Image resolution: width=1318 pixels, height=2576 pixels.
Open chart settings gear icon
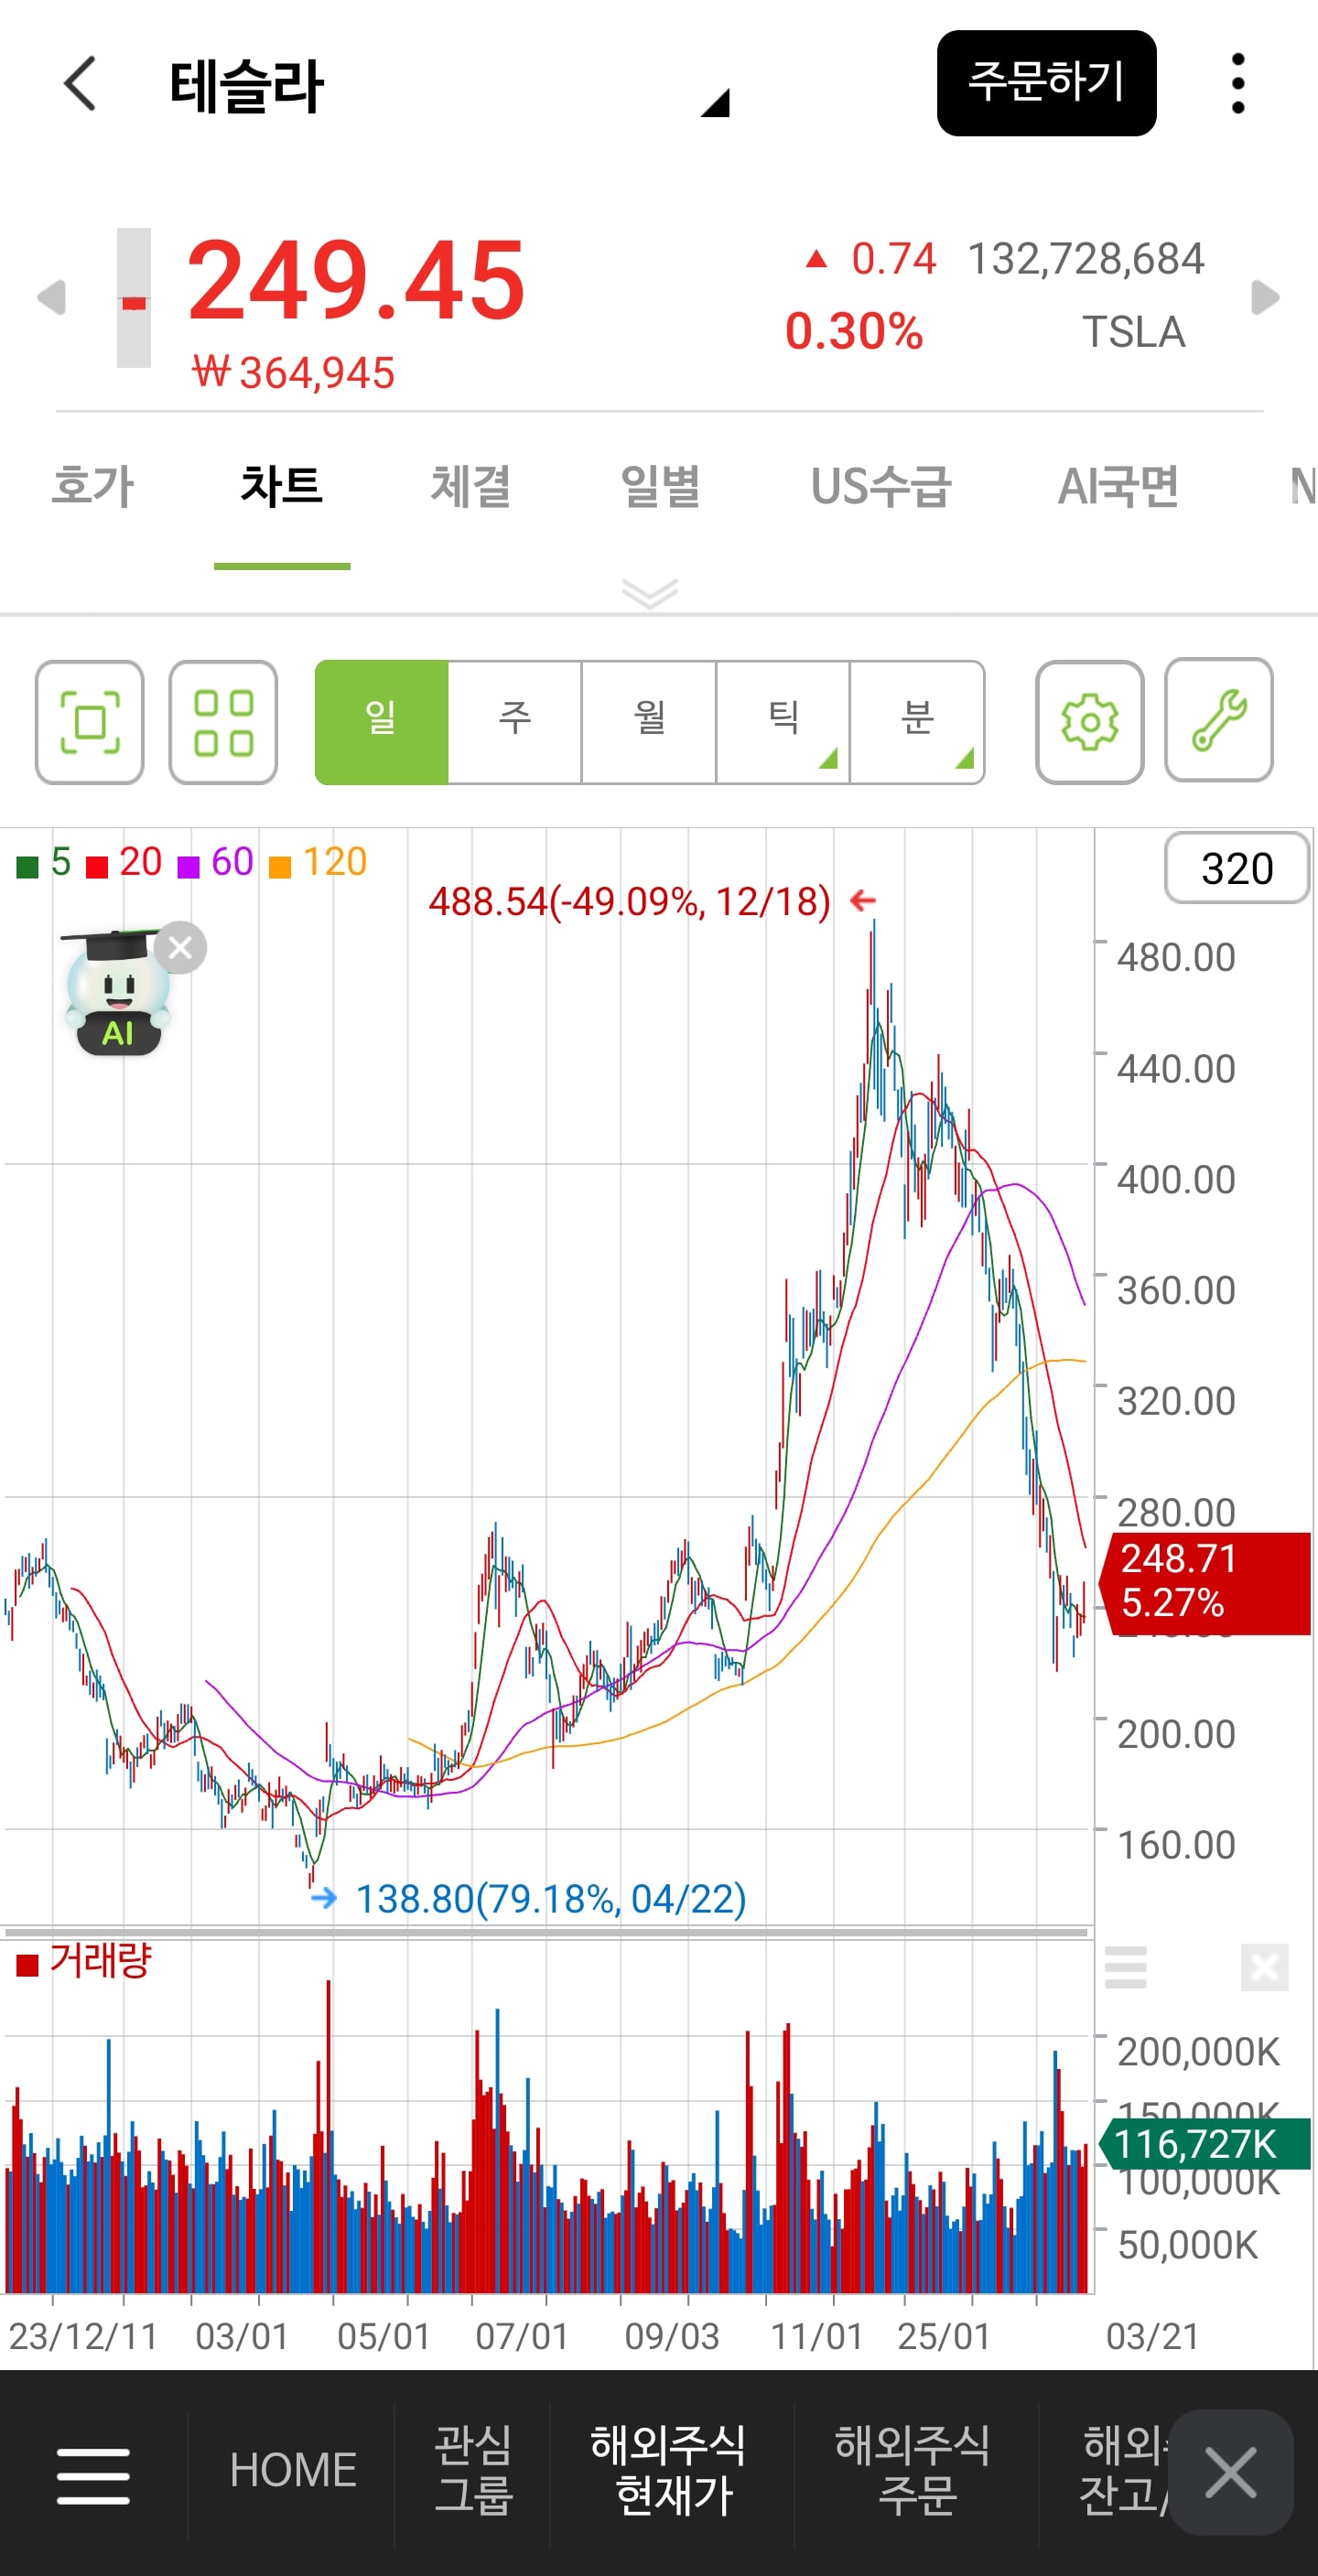1090,722
